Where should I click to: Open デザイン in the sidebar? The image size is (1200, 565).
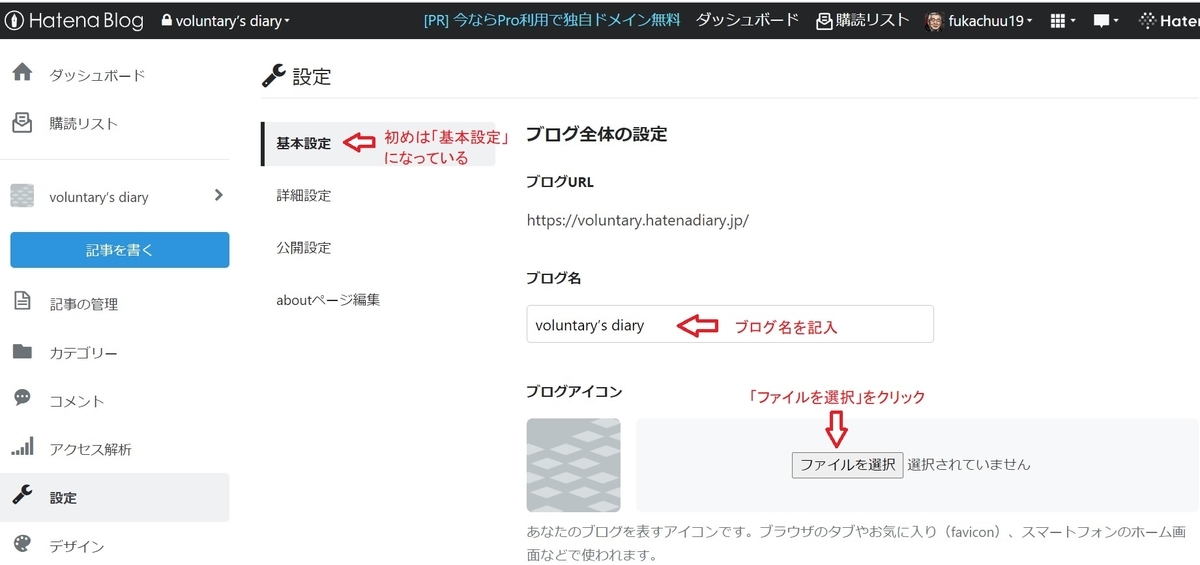[77, 546]
